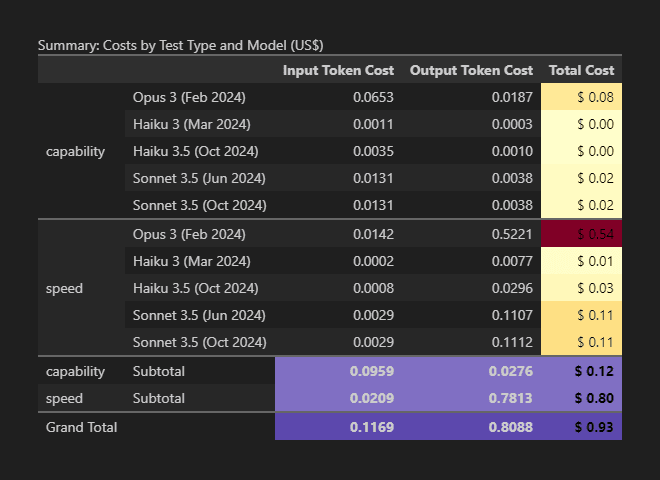This screenshot has width=660, height=480.
Task: Click the output cost value 0.1112
Action: [x=512, y=342]
